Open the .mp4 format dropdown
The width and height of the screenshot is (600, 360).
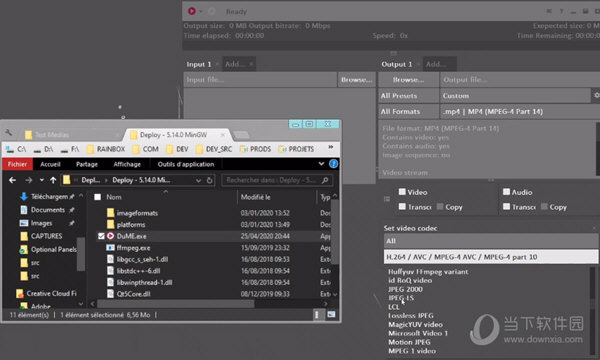tap(520, 111)
